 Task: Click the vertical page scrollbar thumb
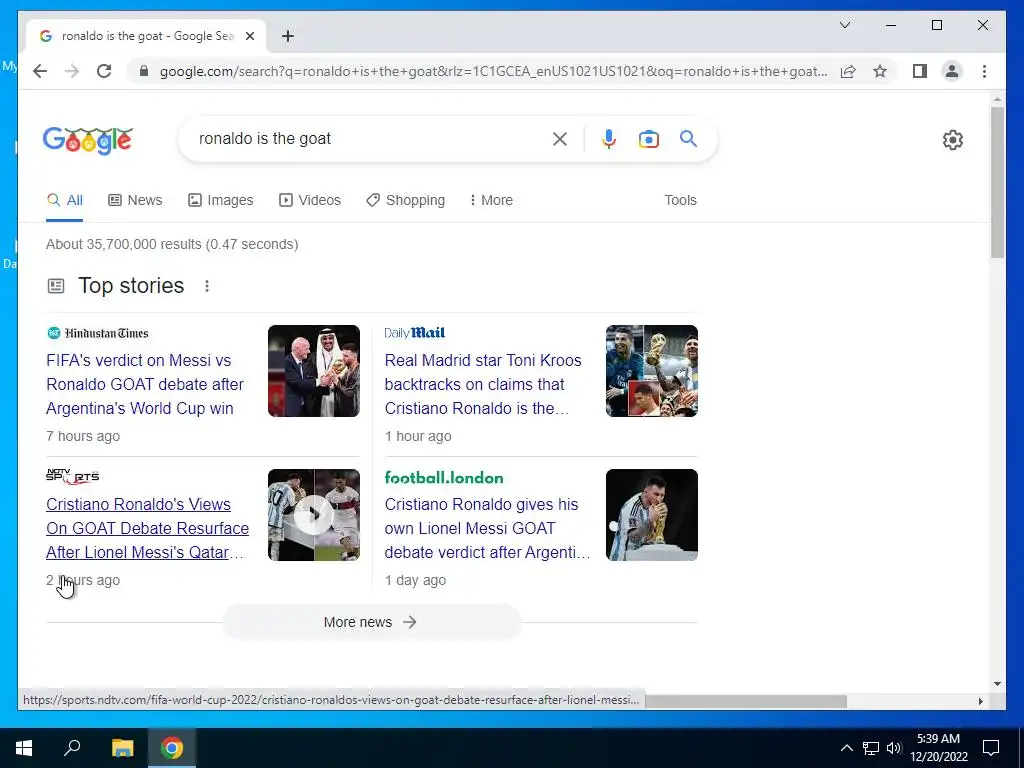tap(997, 183)
